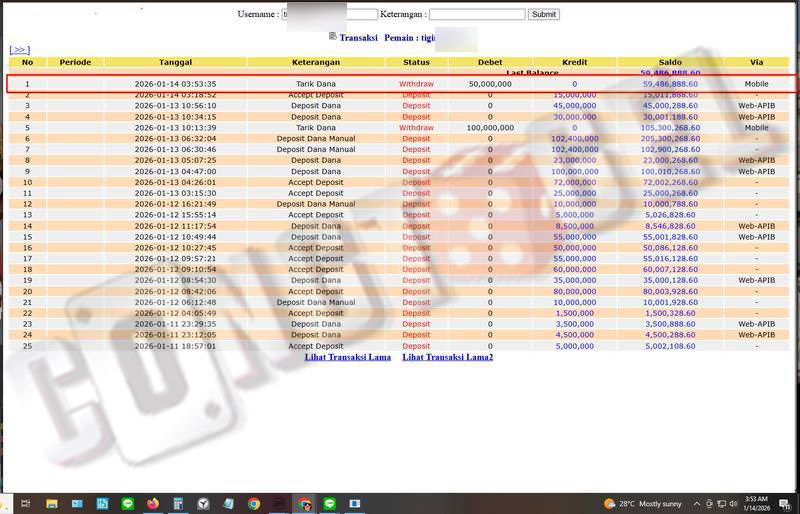Click the Task View taskbar icon
Image resolution: width=800 pixels, height=514 pixels.
pos(26,504)
